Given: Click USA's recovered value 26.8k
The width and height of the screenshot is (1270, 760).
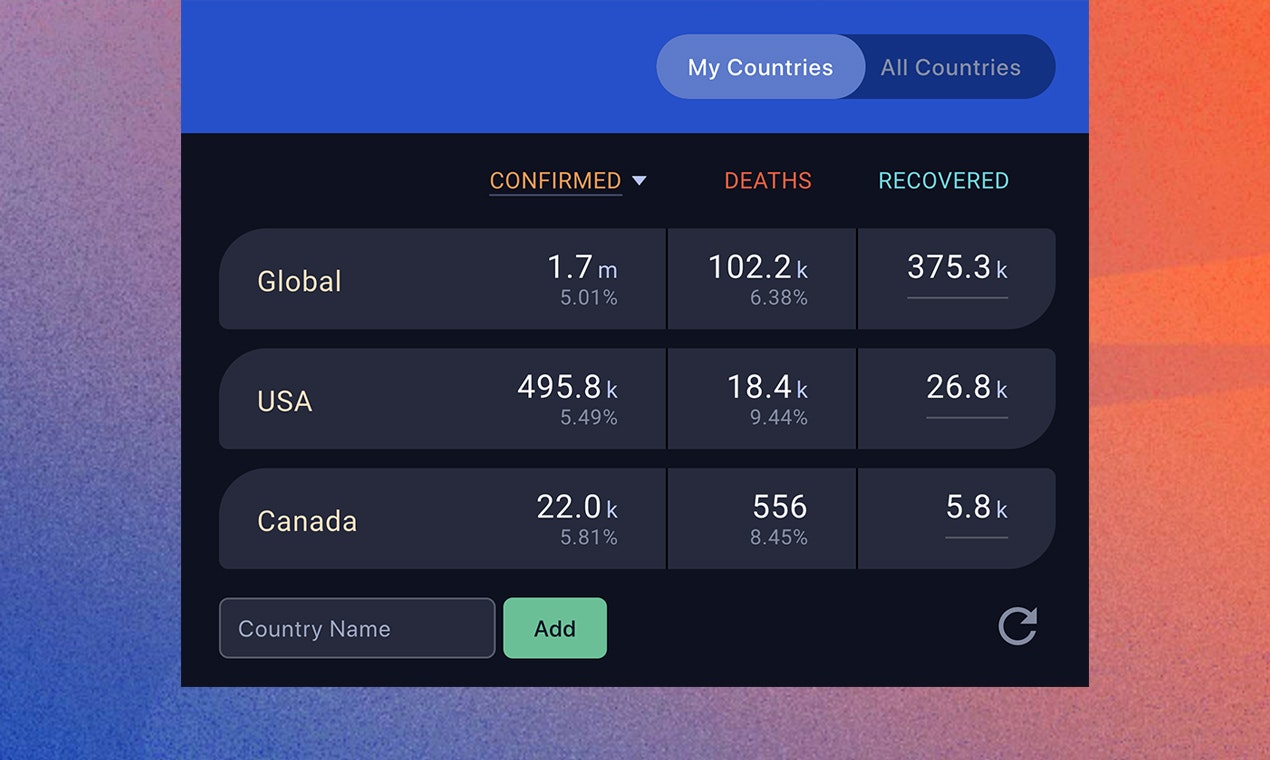Looking at the screenshot, I should [x=966, y=389].
